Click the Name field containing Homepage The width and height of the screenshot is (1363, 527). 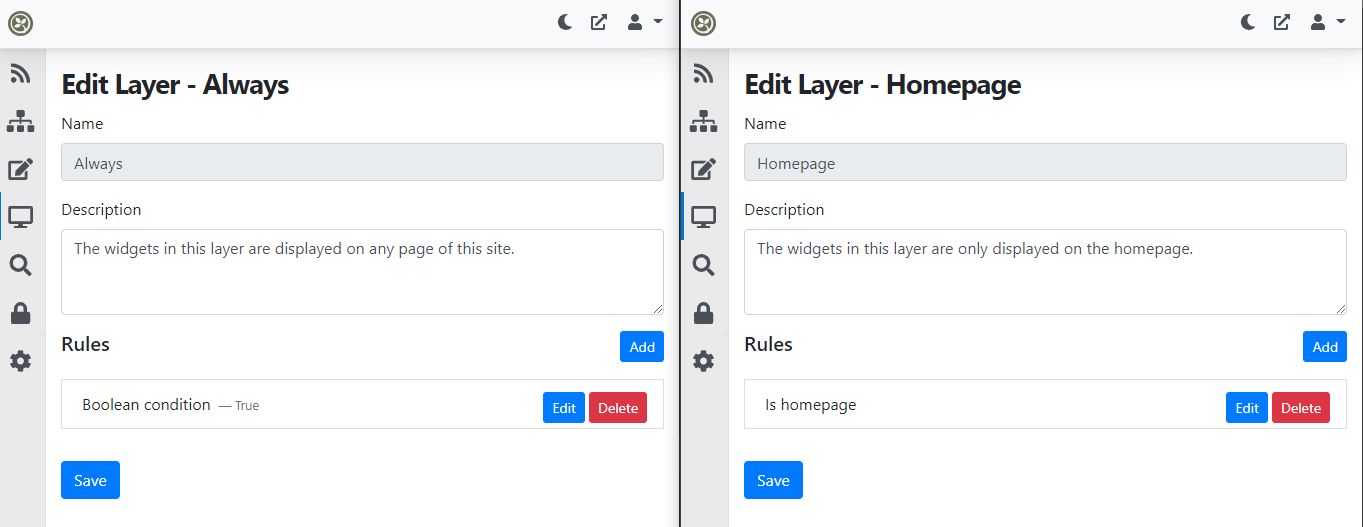(1045, 162)
